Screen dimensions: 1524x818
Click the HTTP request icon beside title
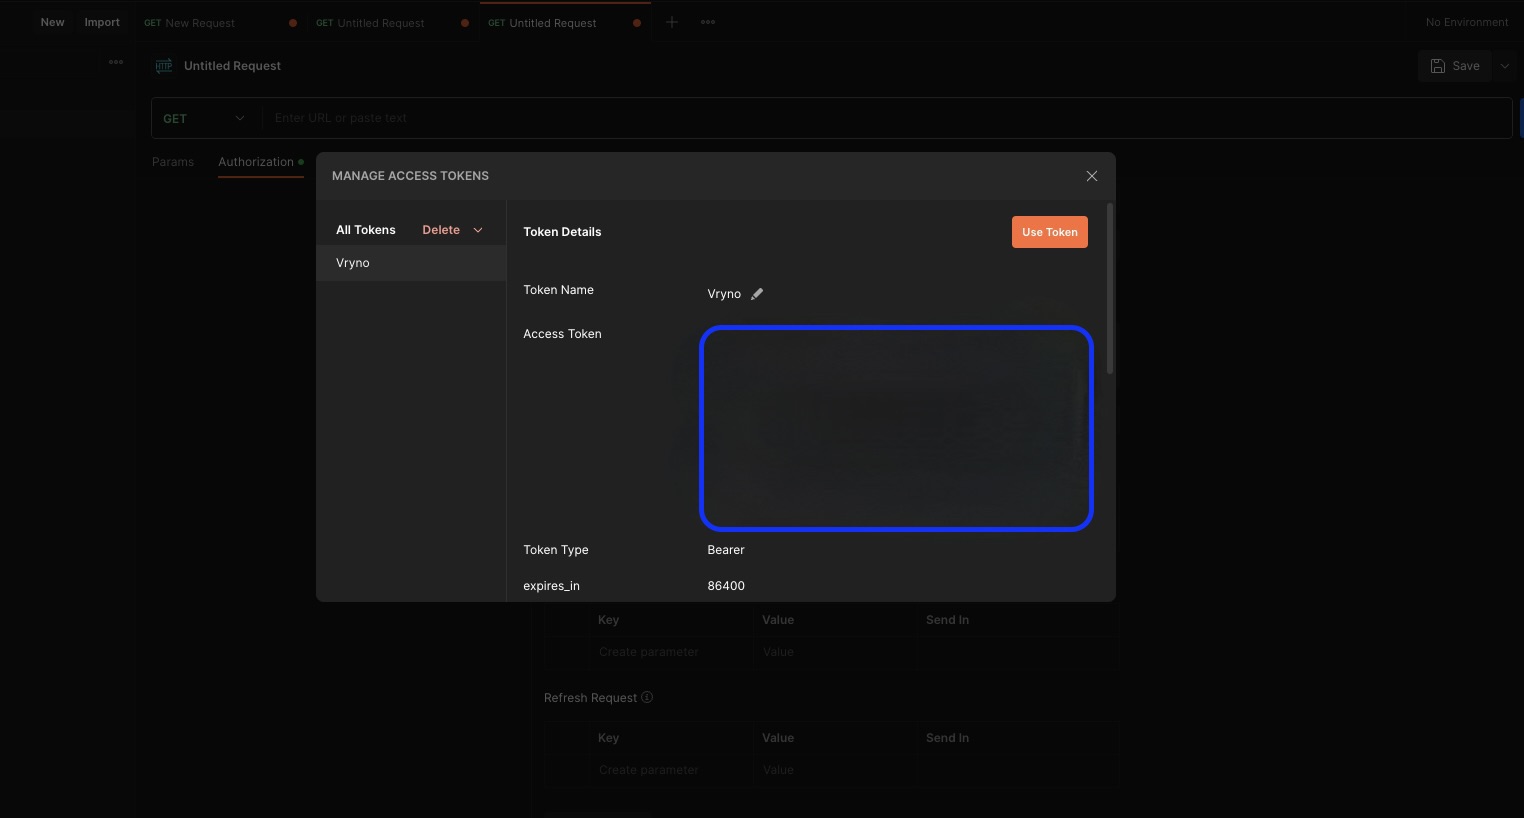pos(164,66)
